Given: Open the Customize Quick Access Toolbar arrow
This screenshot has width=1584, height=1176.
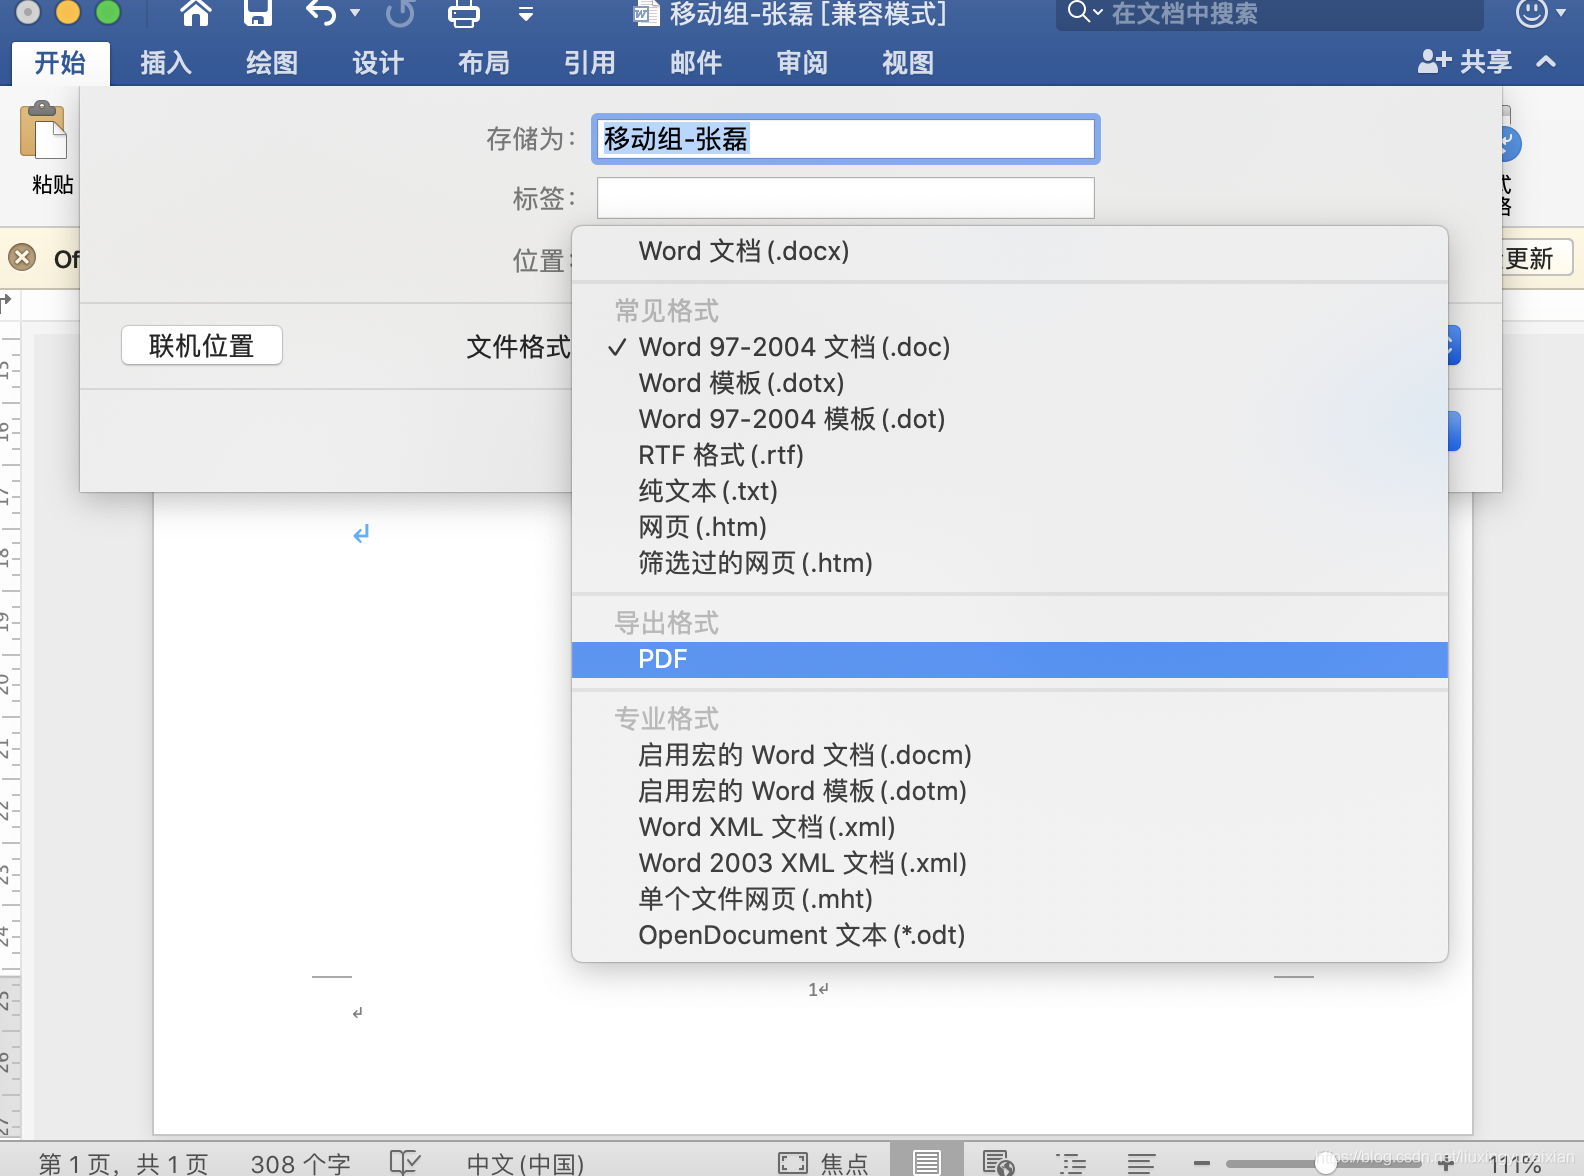Looking at the screenshot, I should 526,14.
